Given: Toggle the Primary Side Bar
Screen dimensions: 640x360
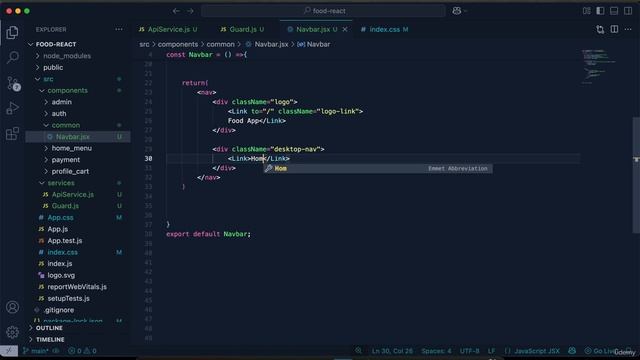Looking at the screenshot, I should point(600,11).
